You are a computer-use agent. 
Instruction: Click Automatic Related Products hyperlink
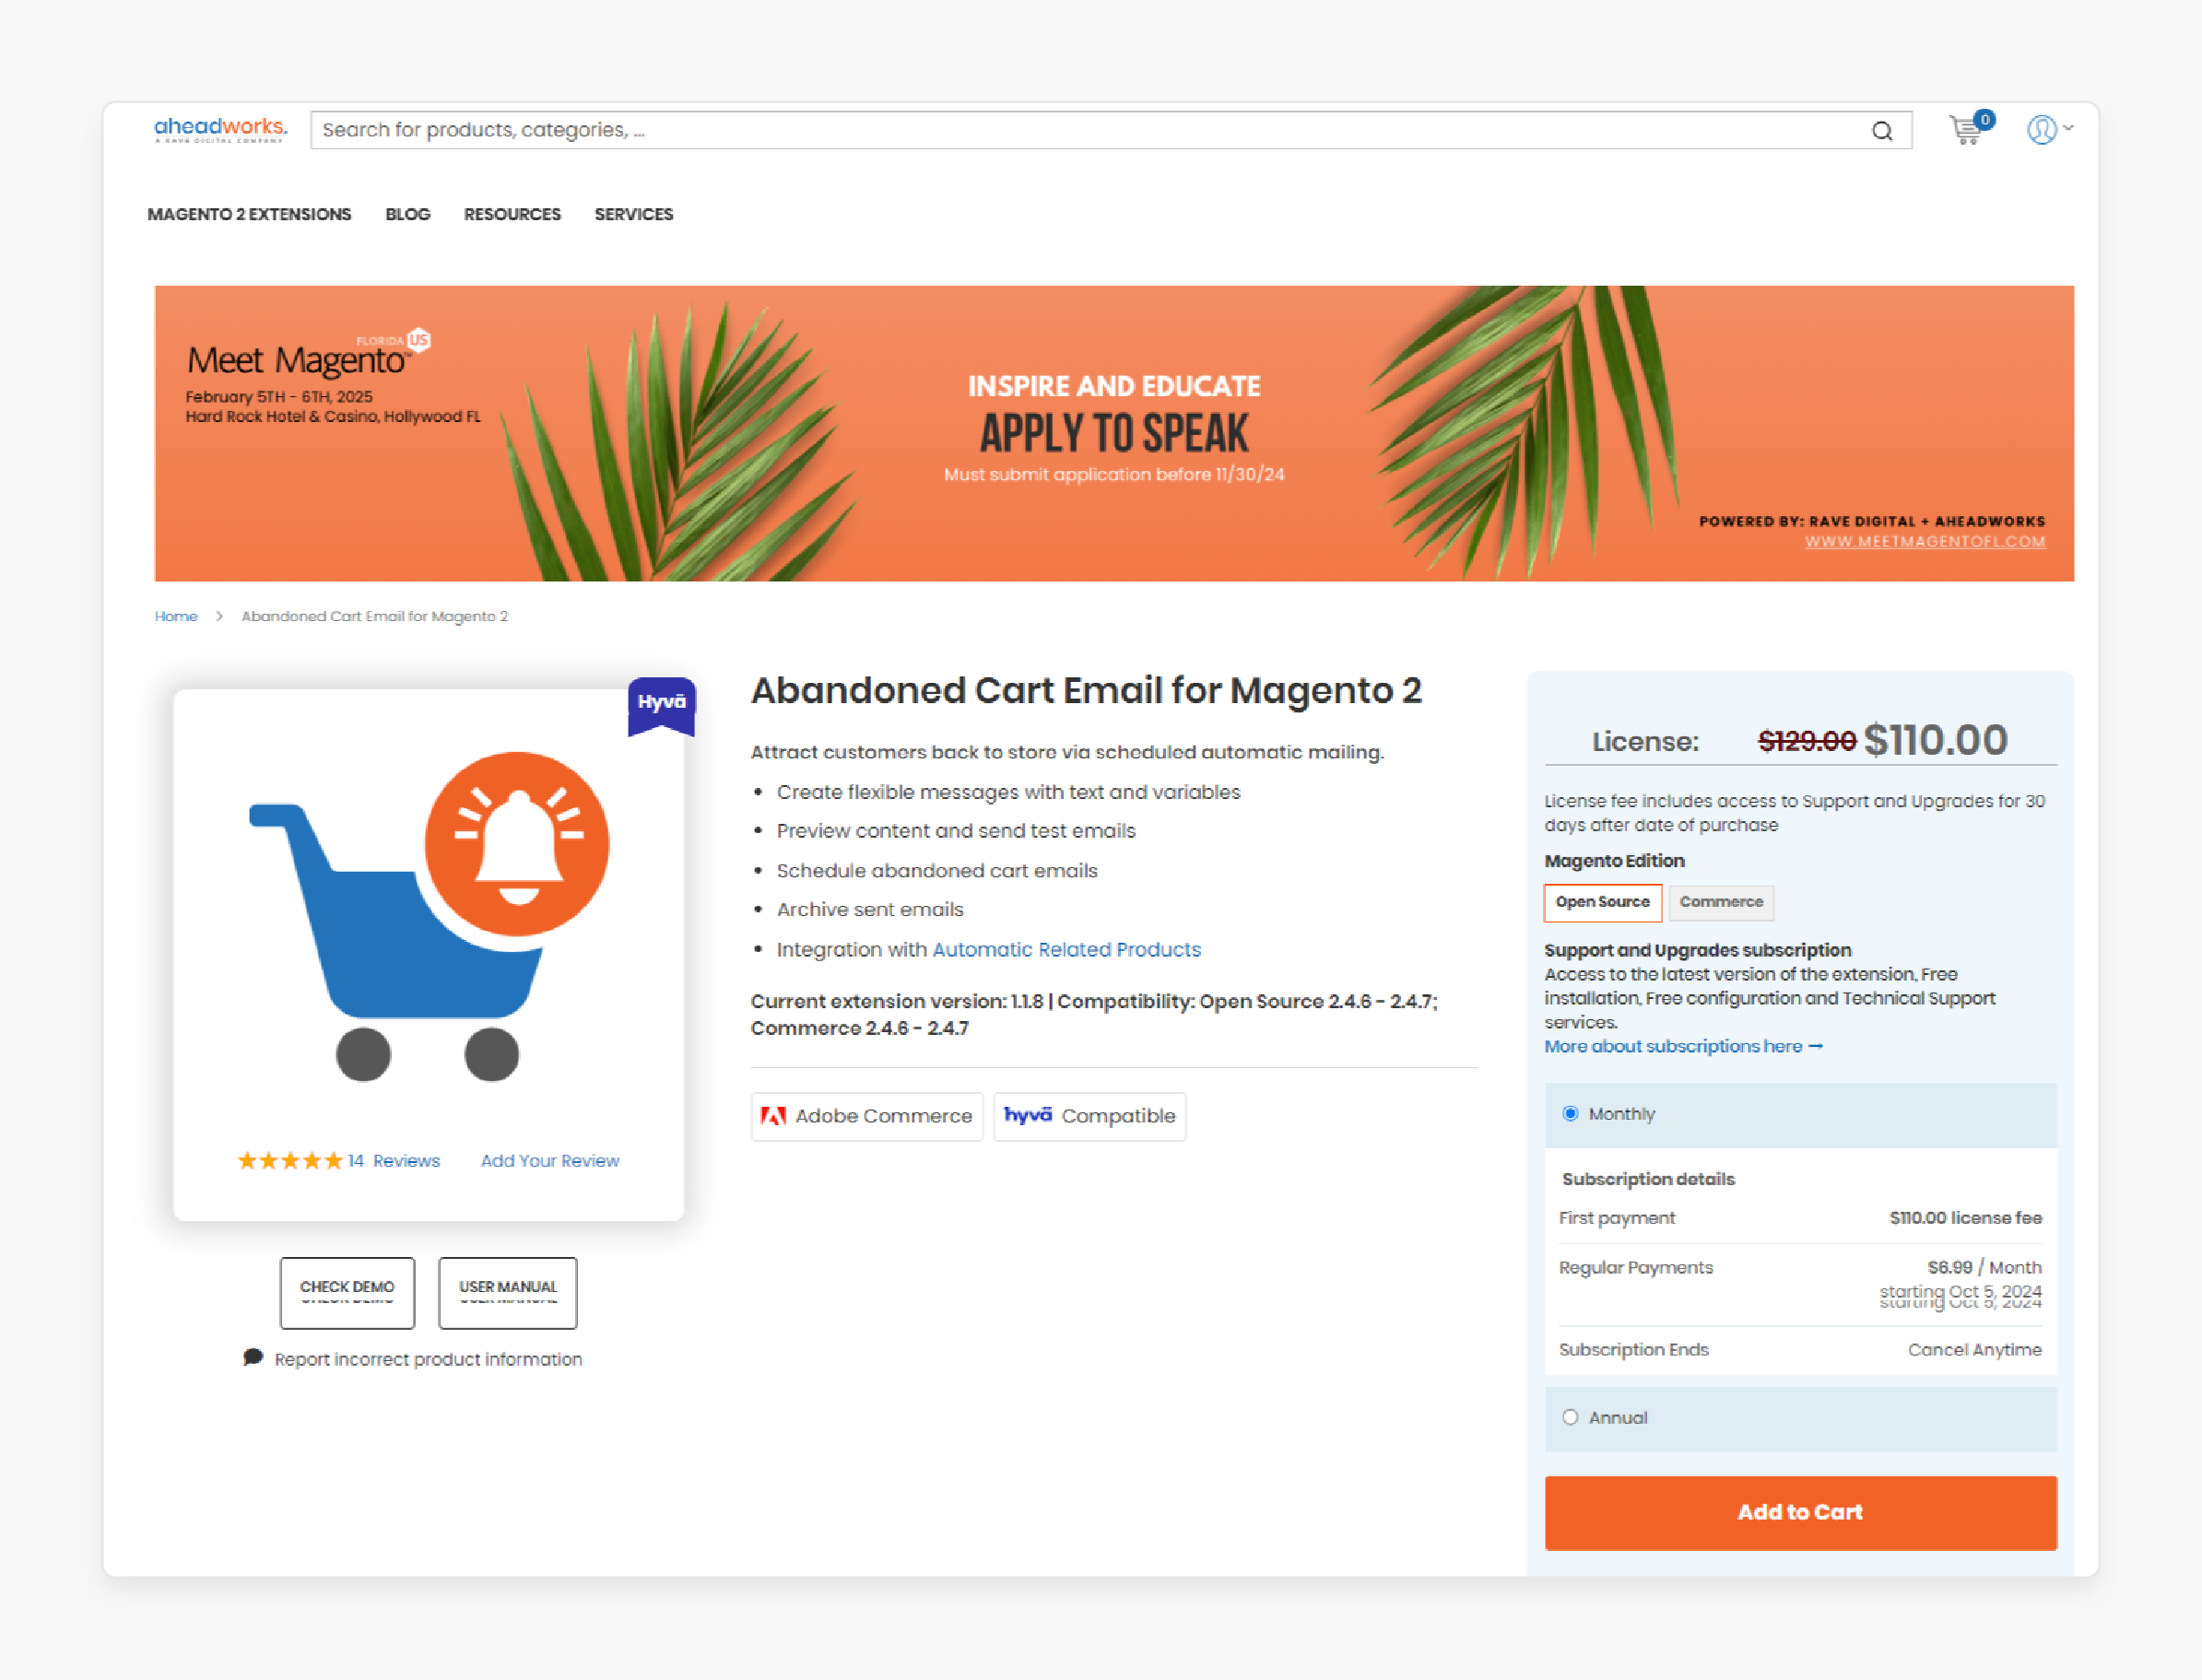pos(1066,949)
